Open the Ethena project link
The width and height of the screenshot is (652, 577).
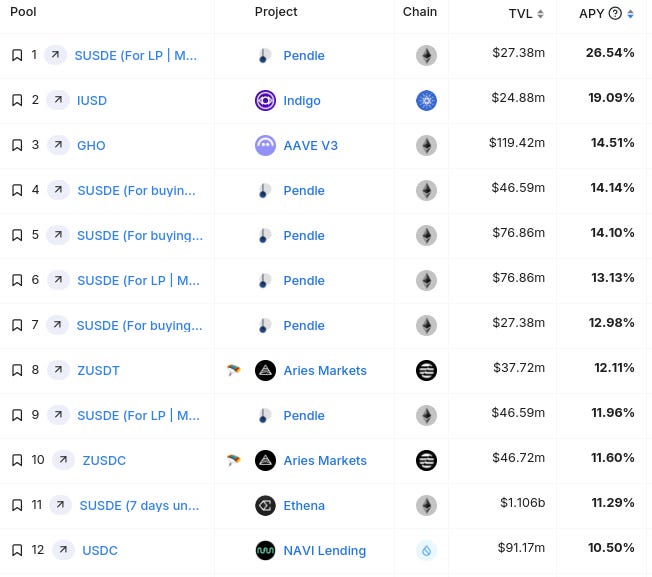304,505
